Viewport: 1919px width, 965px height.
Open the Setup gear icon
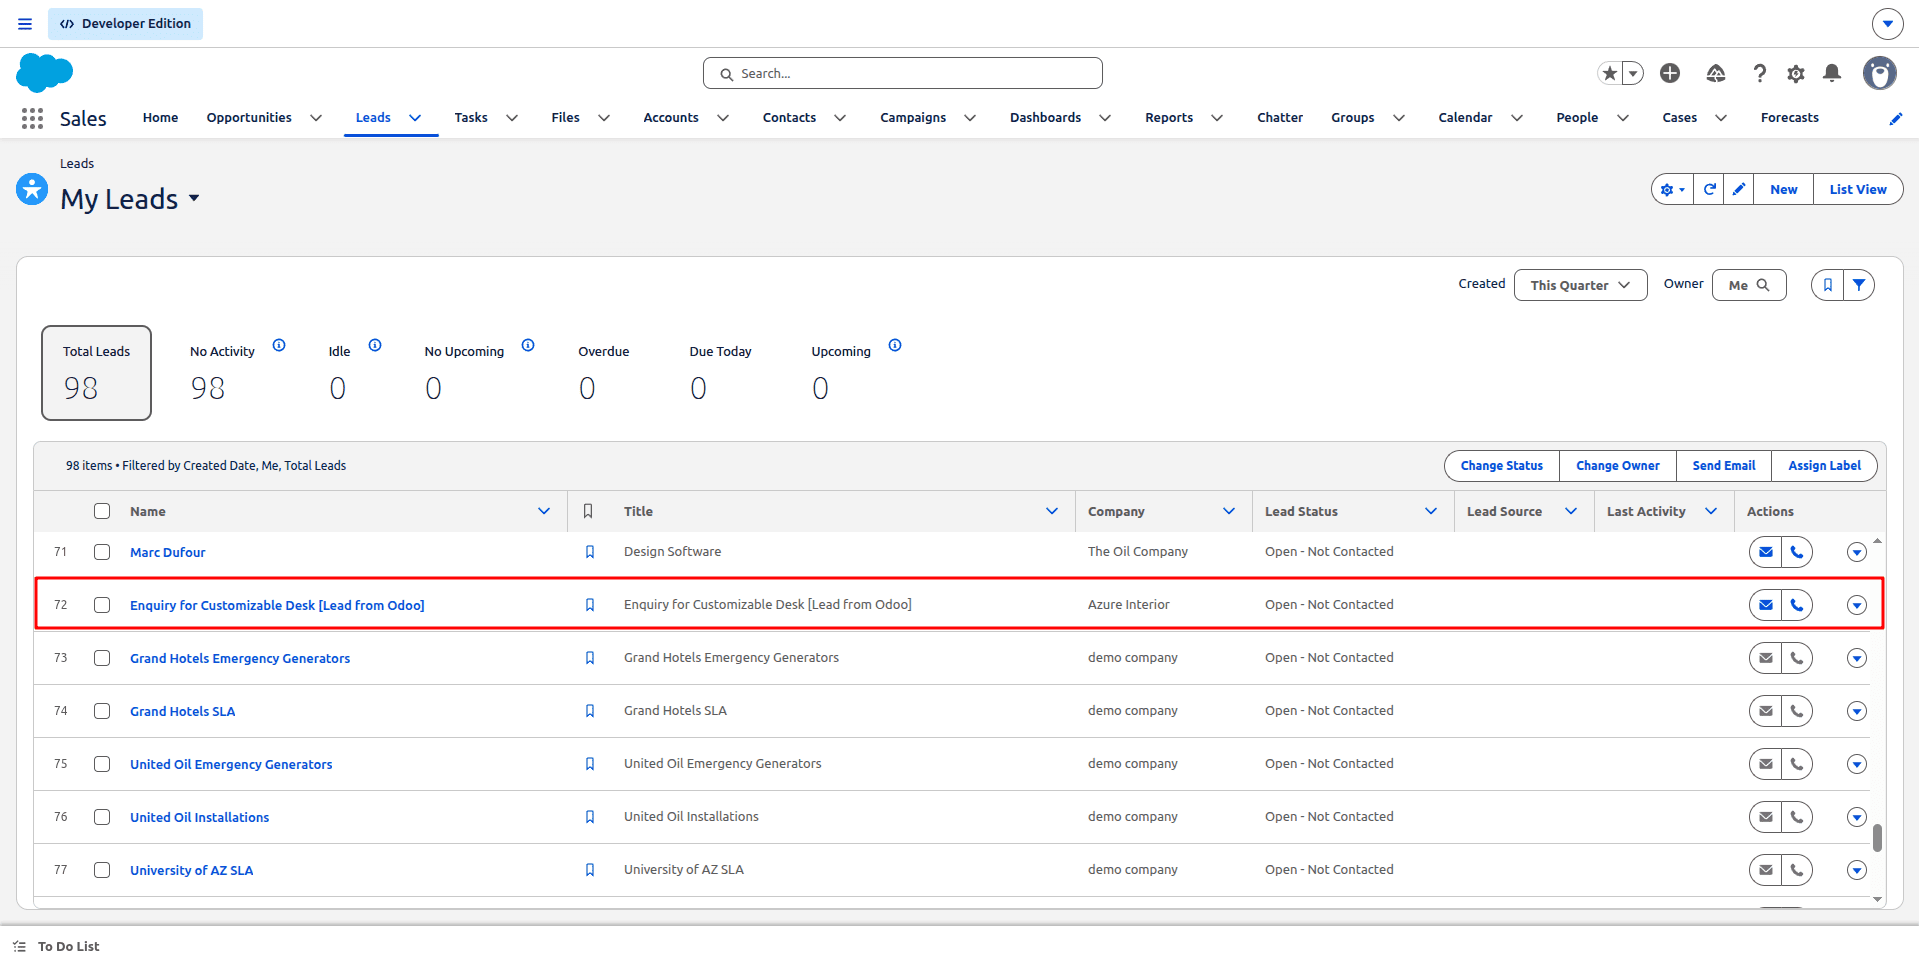tap(1796, 73)
